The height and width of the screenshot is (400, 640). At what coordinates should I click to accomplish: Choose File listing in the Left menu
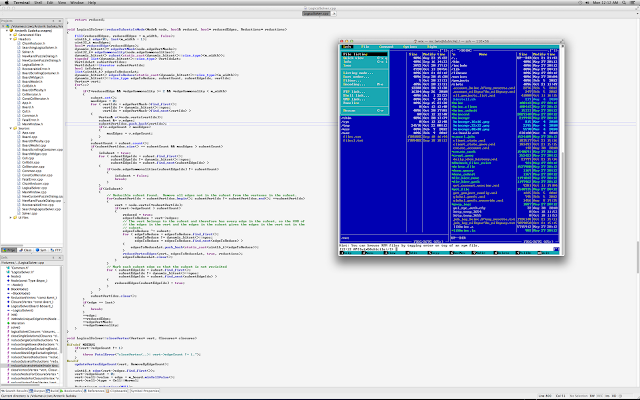[x=365, y=54]
